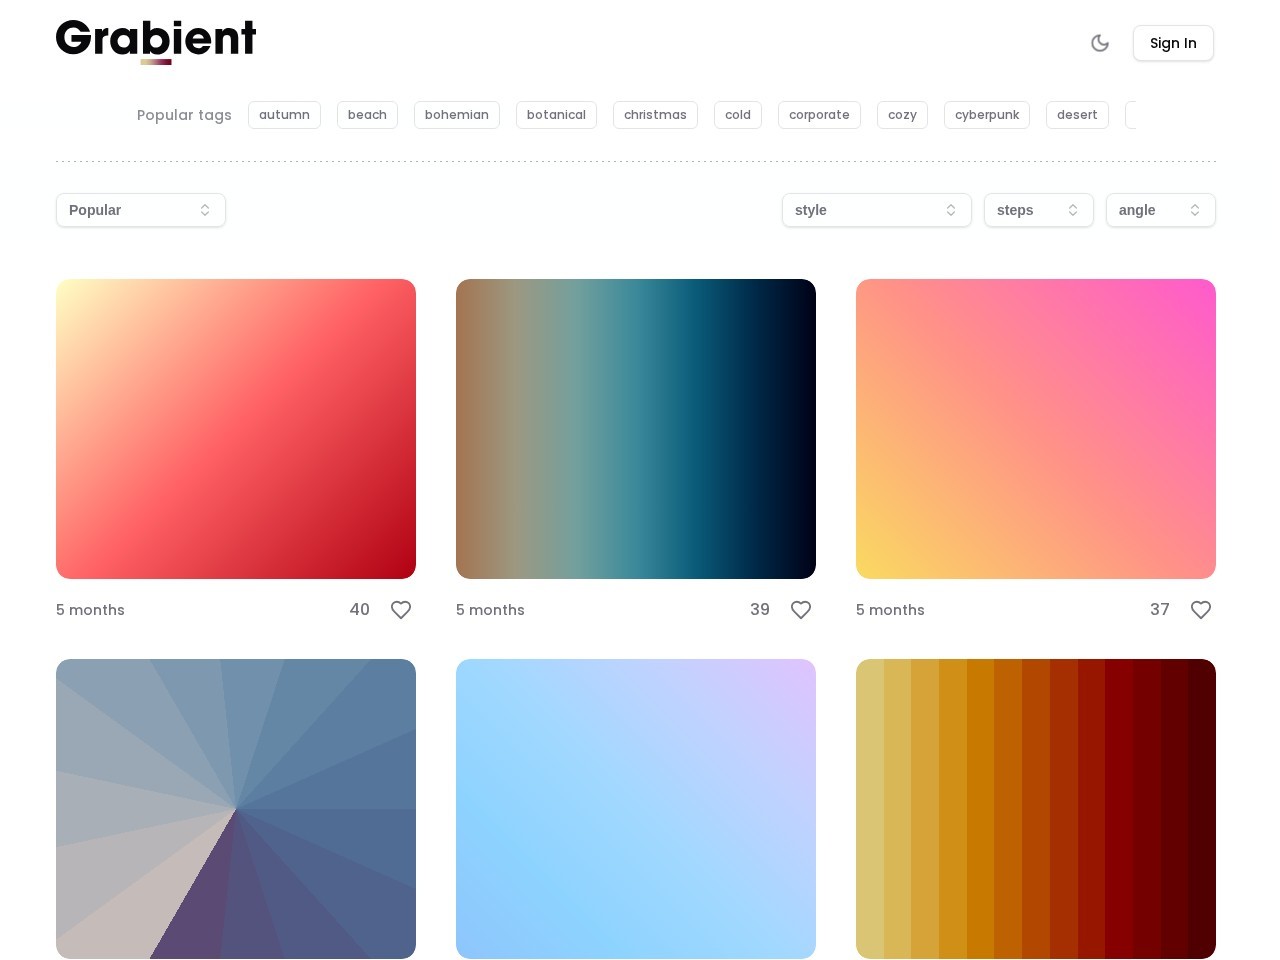Select the cyberpunk tag

click(987, 115)
